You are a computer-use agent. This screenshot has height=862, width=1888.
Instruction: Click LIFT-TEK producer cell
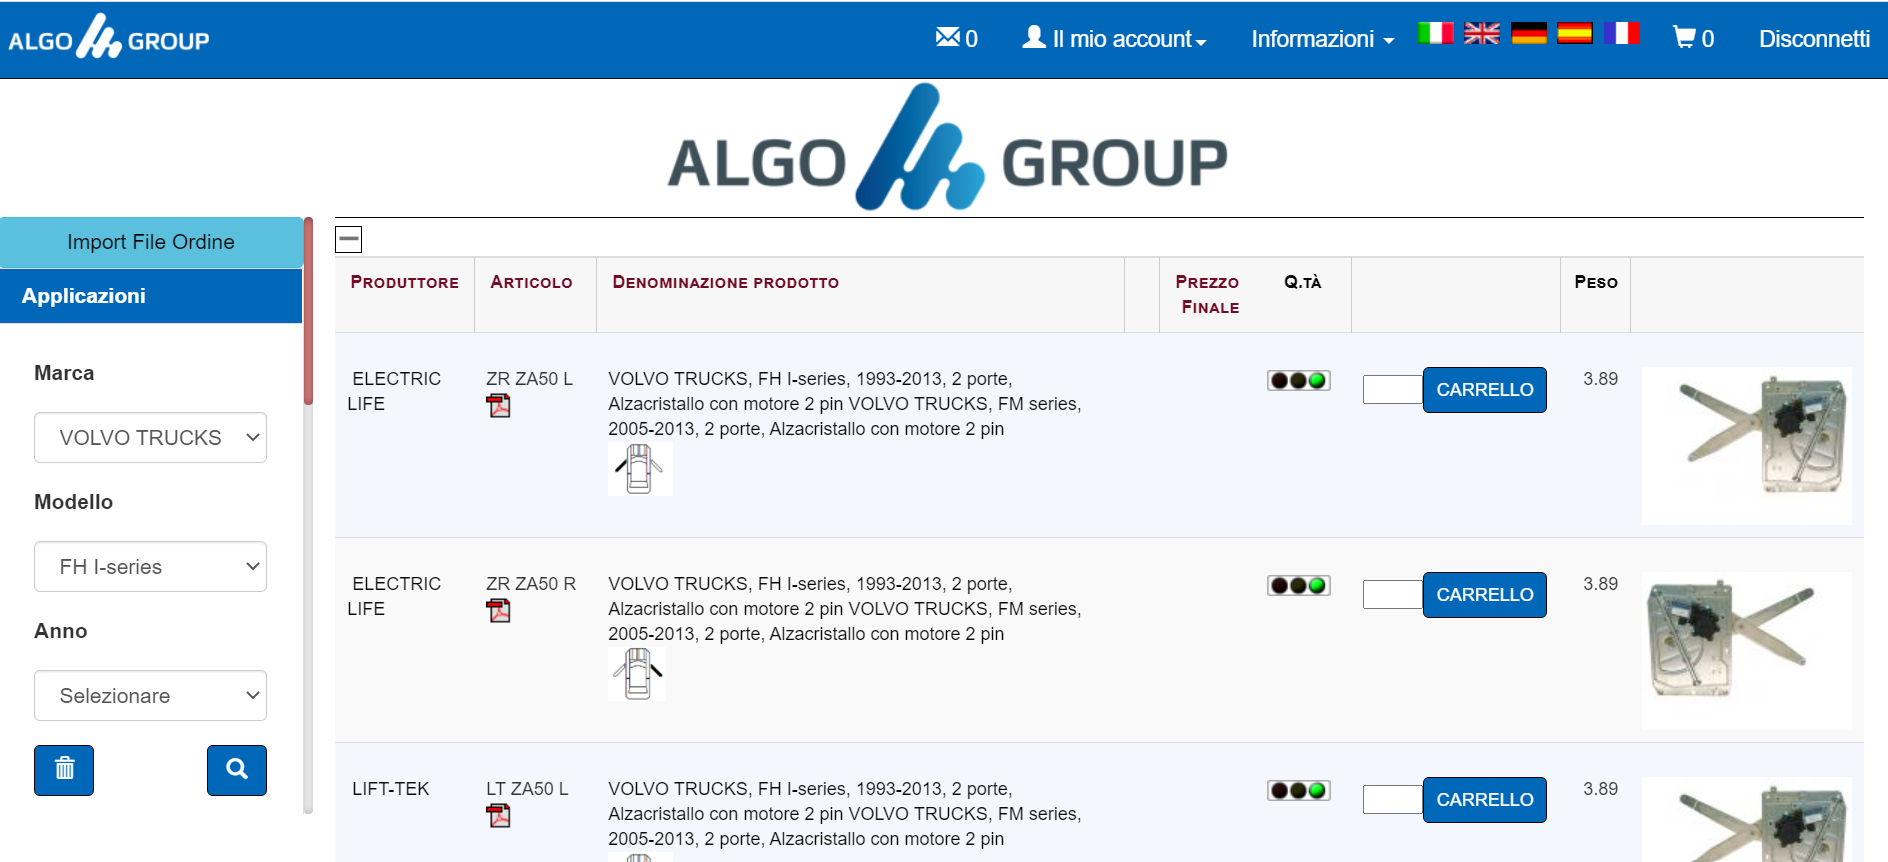pyautogui.click(x=390, y=789)
